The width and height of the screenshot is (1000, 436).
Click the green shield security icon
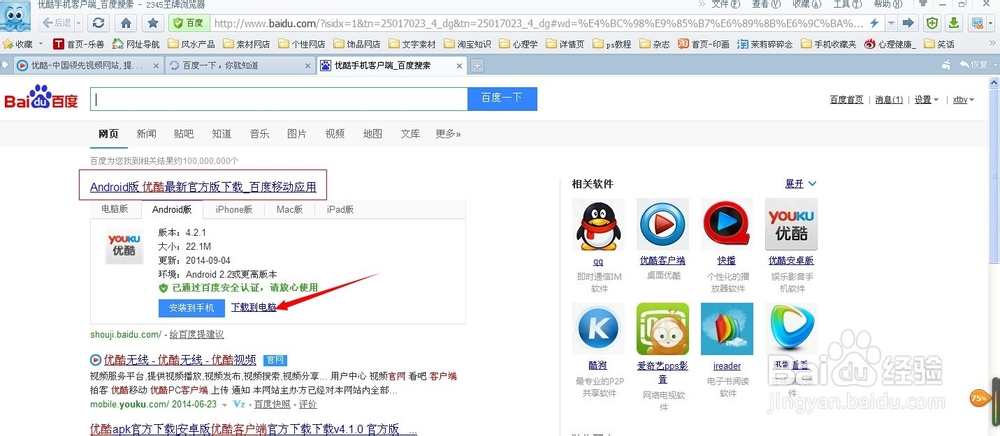pos(932,24)
